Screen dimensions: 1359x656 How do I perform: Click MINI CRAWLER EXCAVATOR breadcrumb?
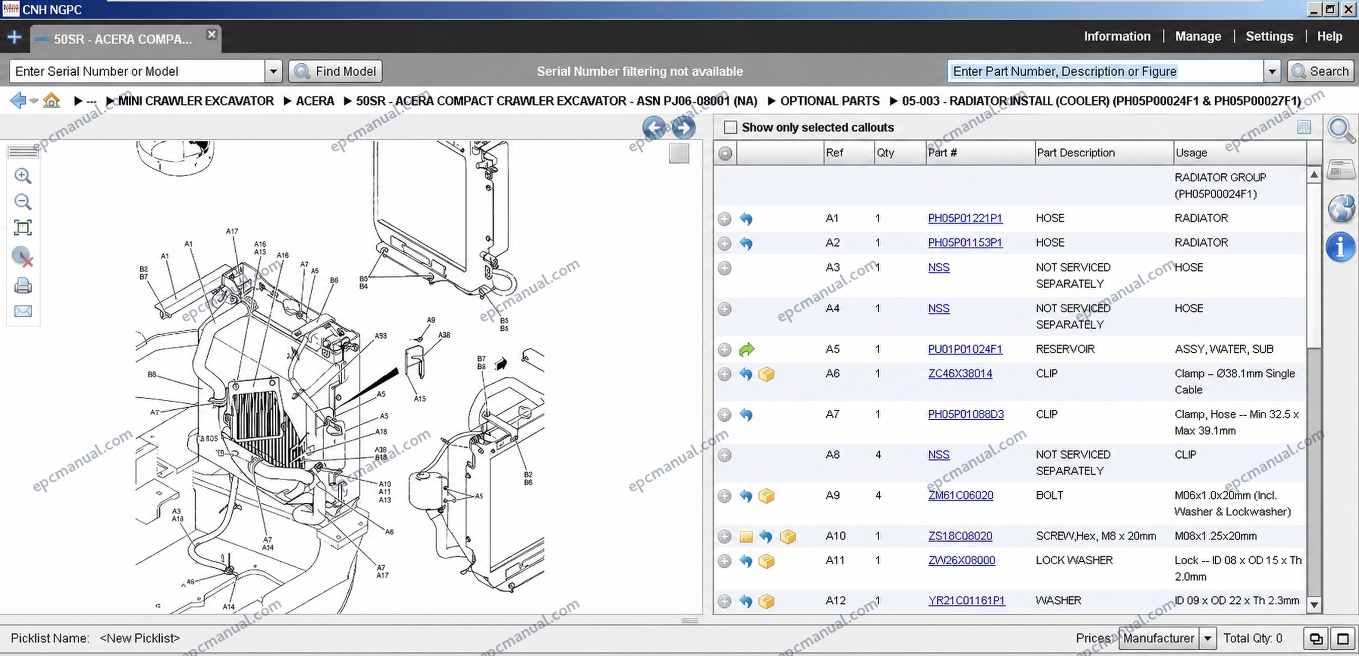(x=196, y=101)
